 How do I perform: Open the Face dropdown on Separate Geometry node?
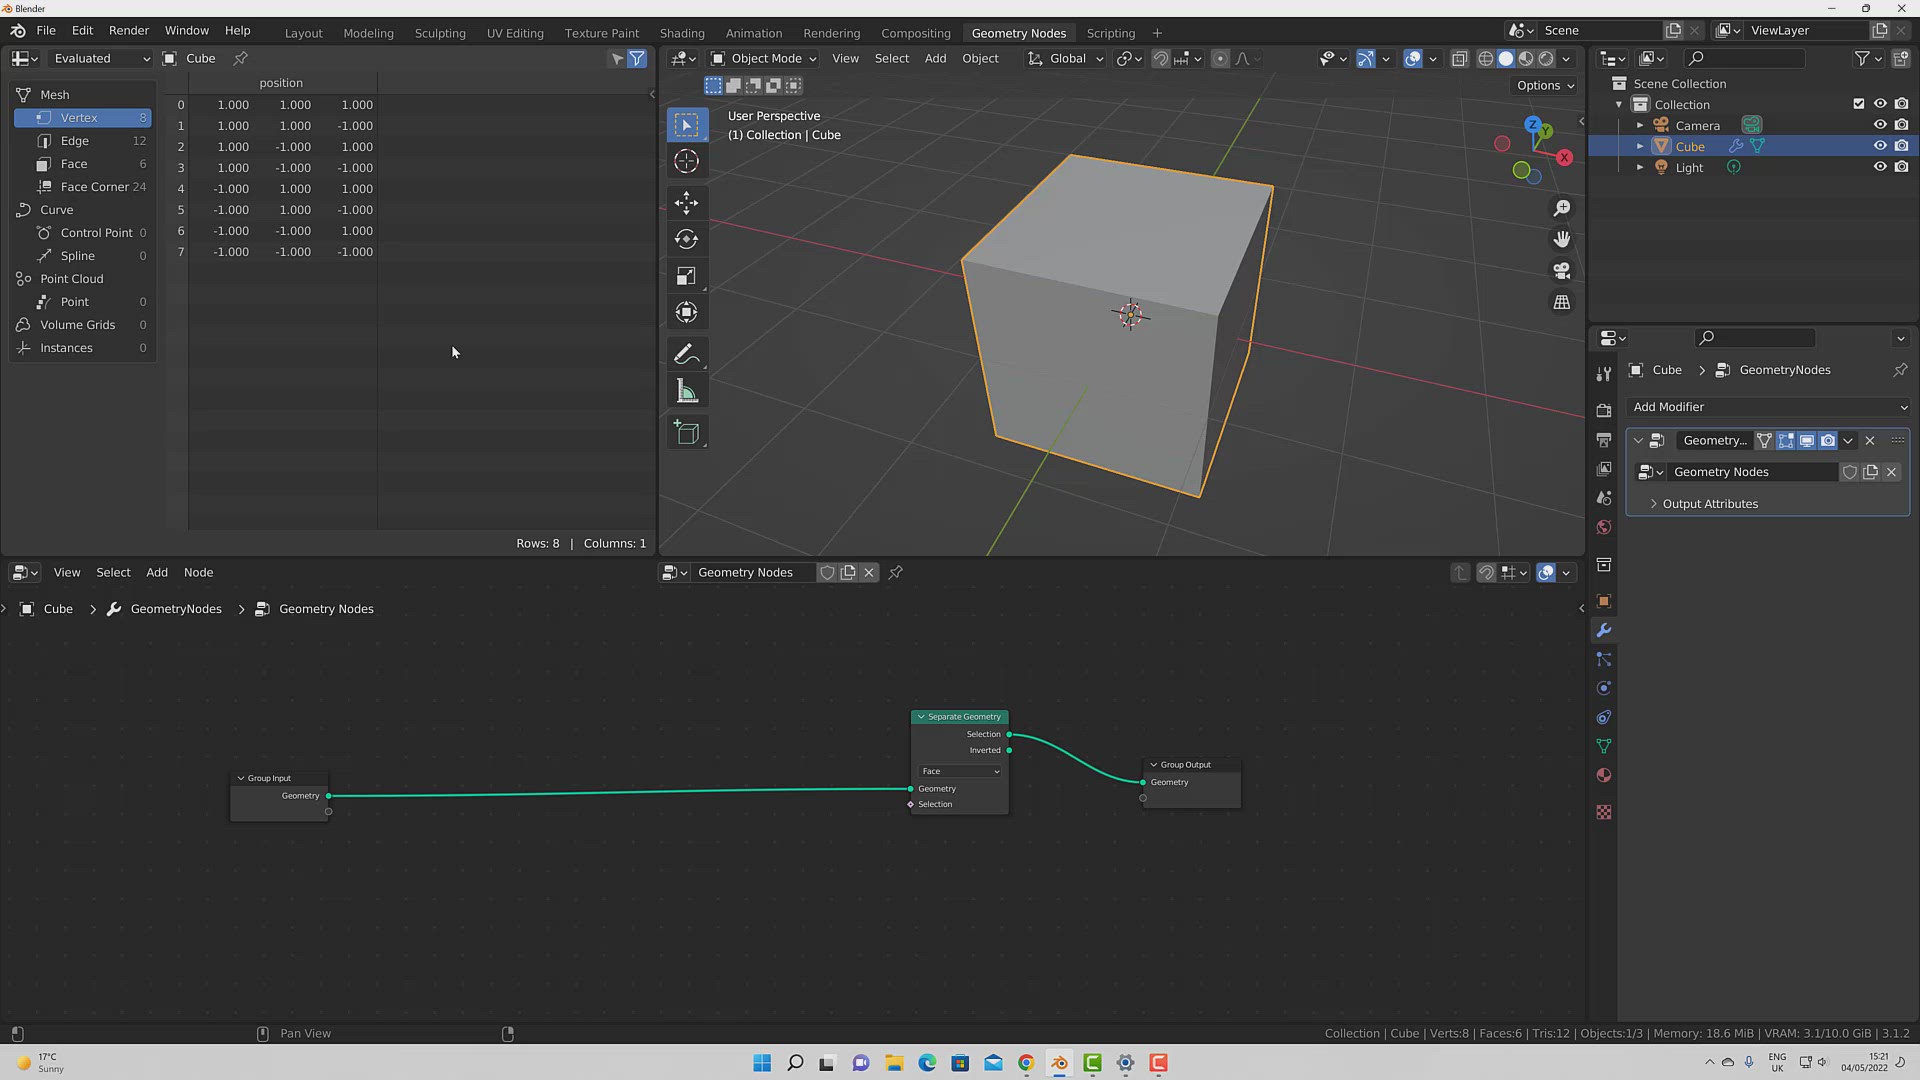click(x=958, y=771)
